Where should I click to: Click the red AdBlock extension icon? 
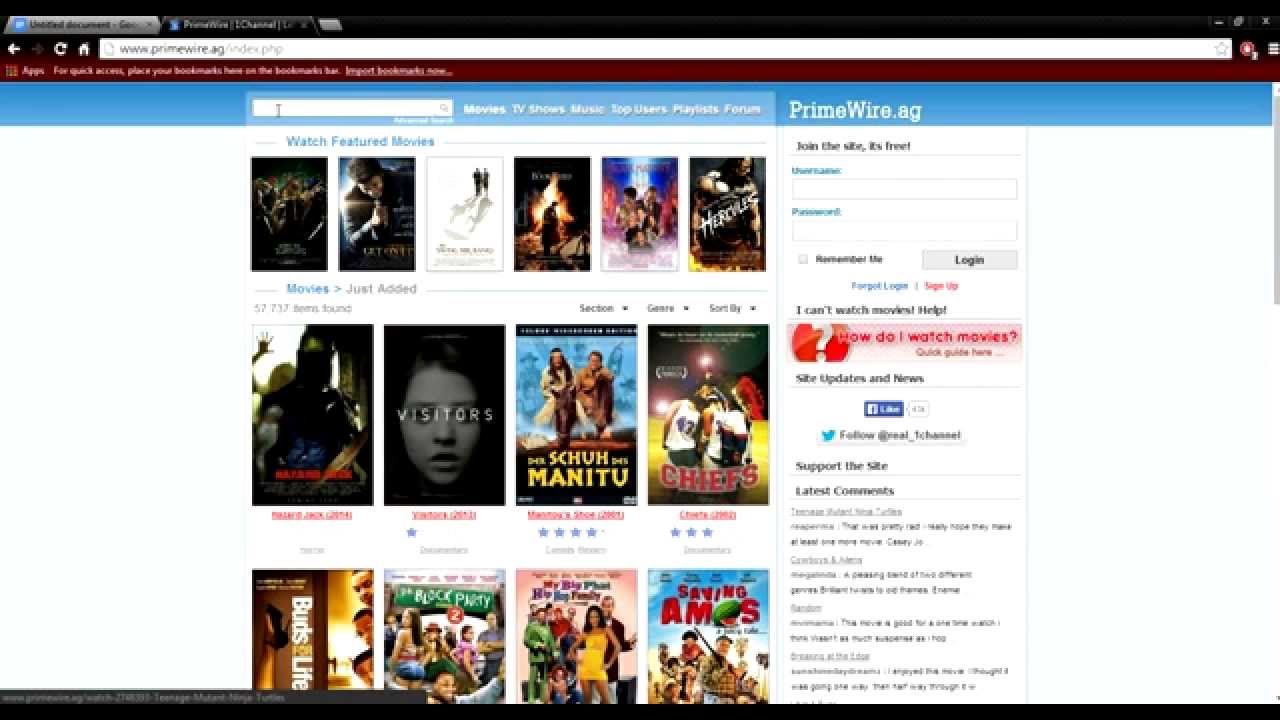coord(1247,49)
